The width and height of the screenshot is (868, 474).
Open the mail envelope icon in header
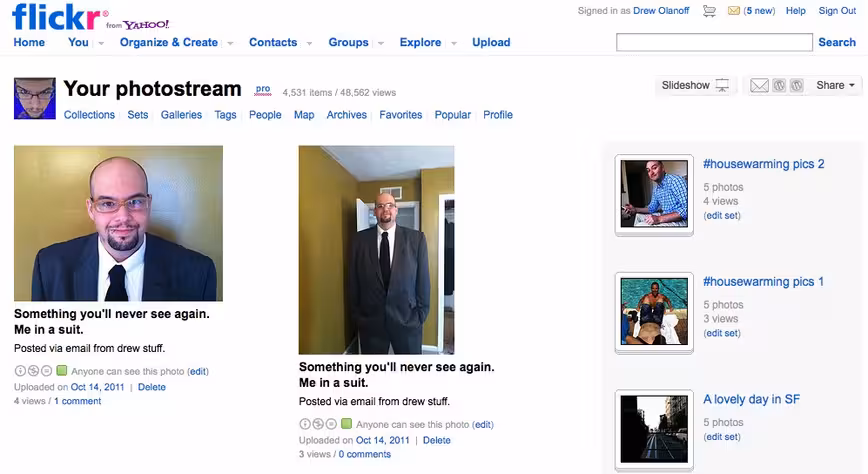click(734, 11)
